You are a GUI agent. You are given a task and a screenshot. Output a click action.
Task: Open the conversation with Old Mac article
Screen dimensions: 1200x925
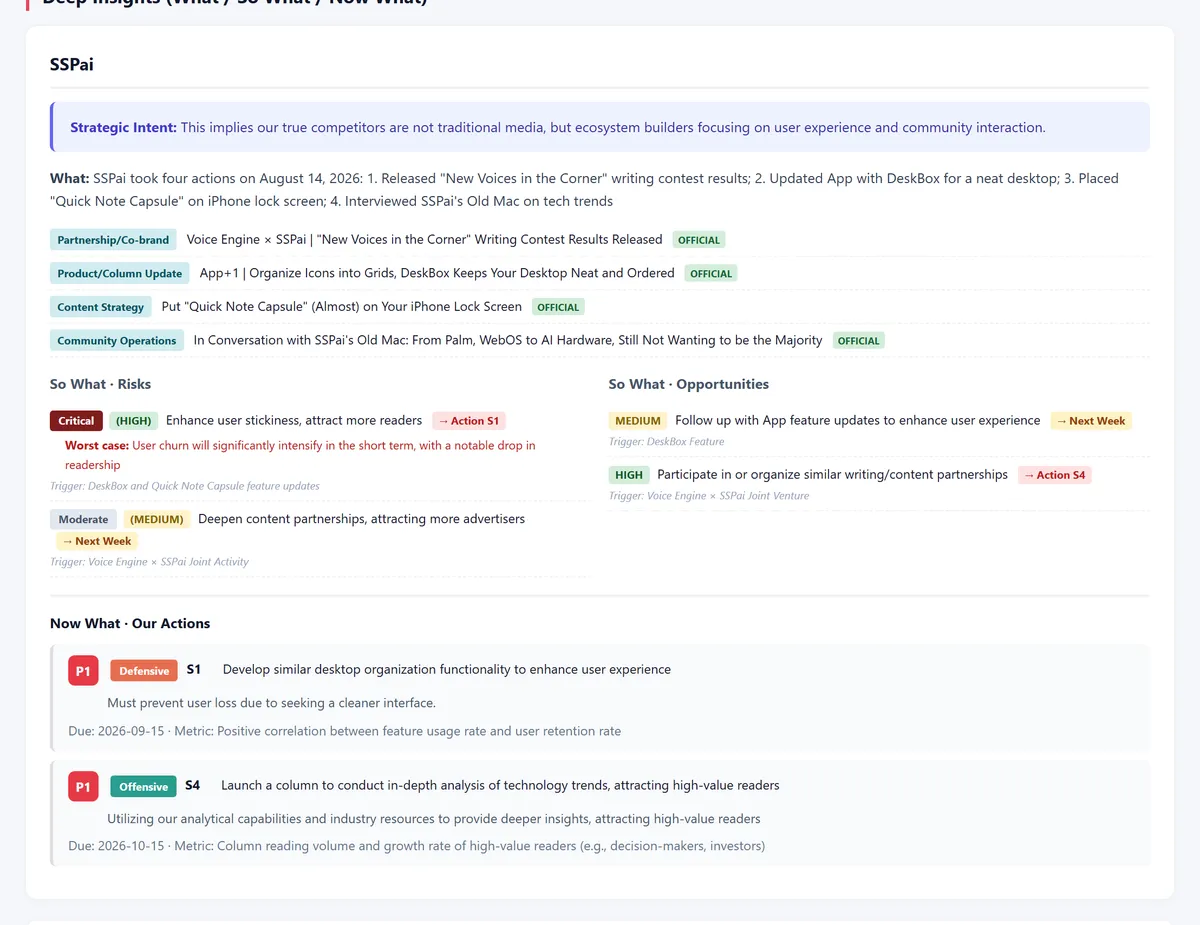tap(508, 341)
